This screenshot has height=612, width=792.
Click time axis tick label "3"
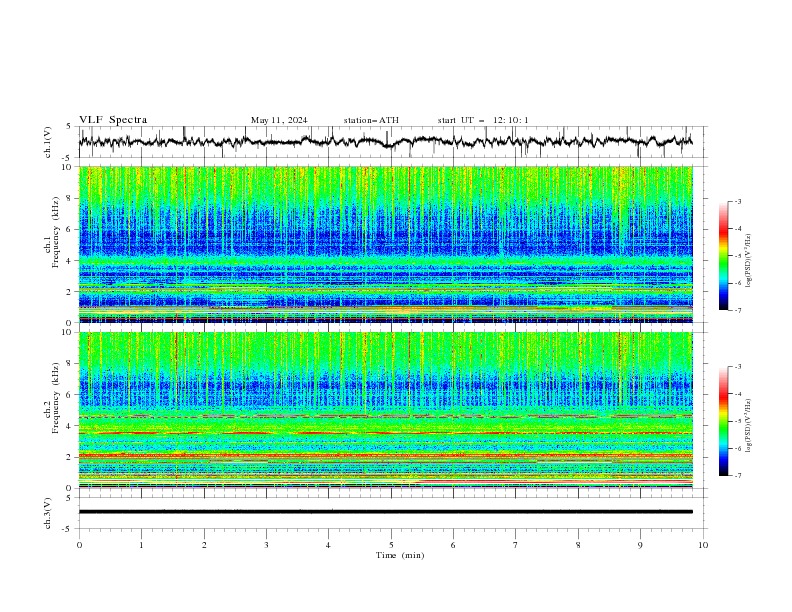[x=266, y=545]
